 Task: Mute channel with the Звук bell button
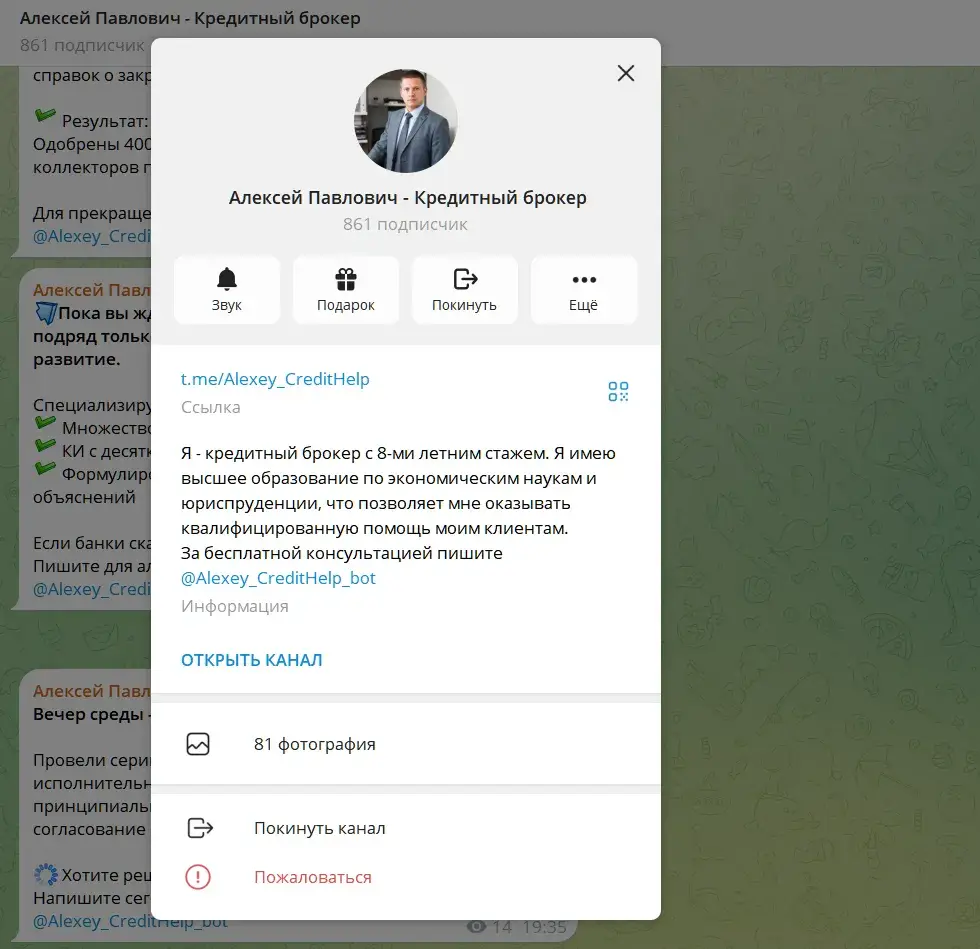(x=227, y=289)
